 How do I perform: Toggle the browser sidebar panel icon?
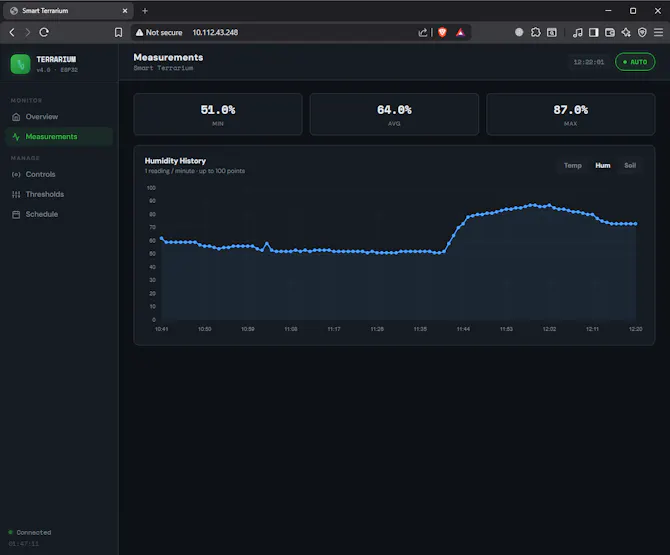(594, 32)
